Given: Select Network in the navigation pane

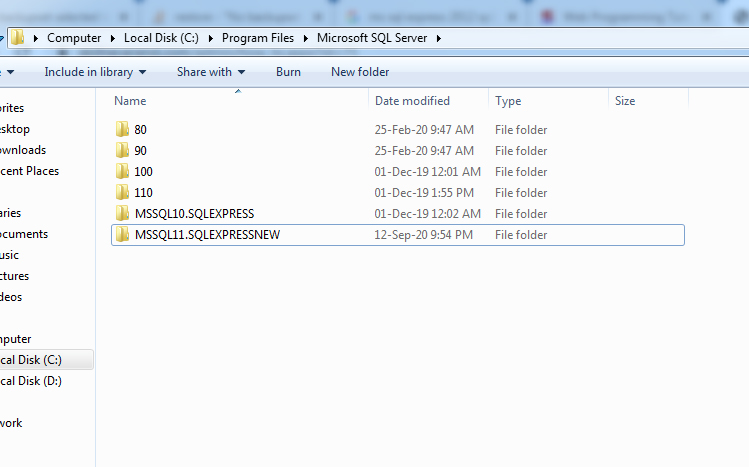Looking at the screenshot, I should 11,423.
